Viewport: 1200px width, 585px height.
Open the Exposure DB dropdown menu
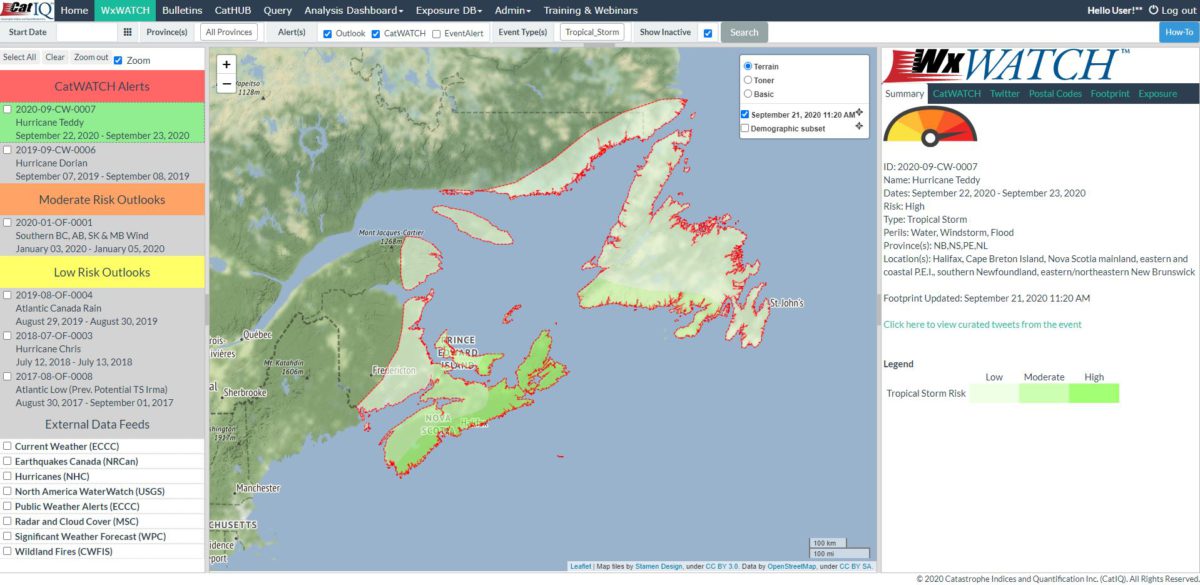point(451,10)
